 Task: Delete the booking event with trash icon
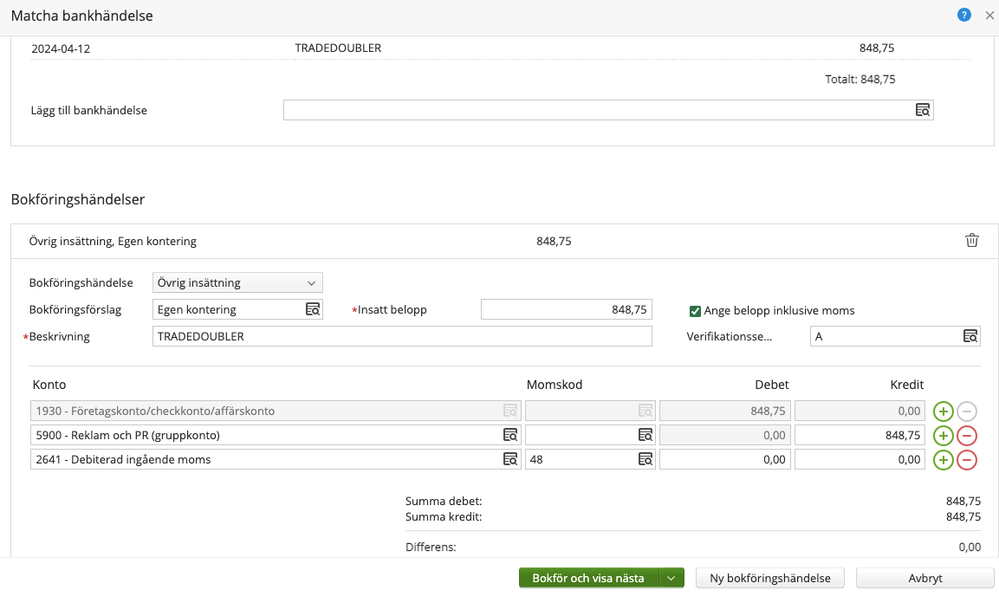click(971, 241)
